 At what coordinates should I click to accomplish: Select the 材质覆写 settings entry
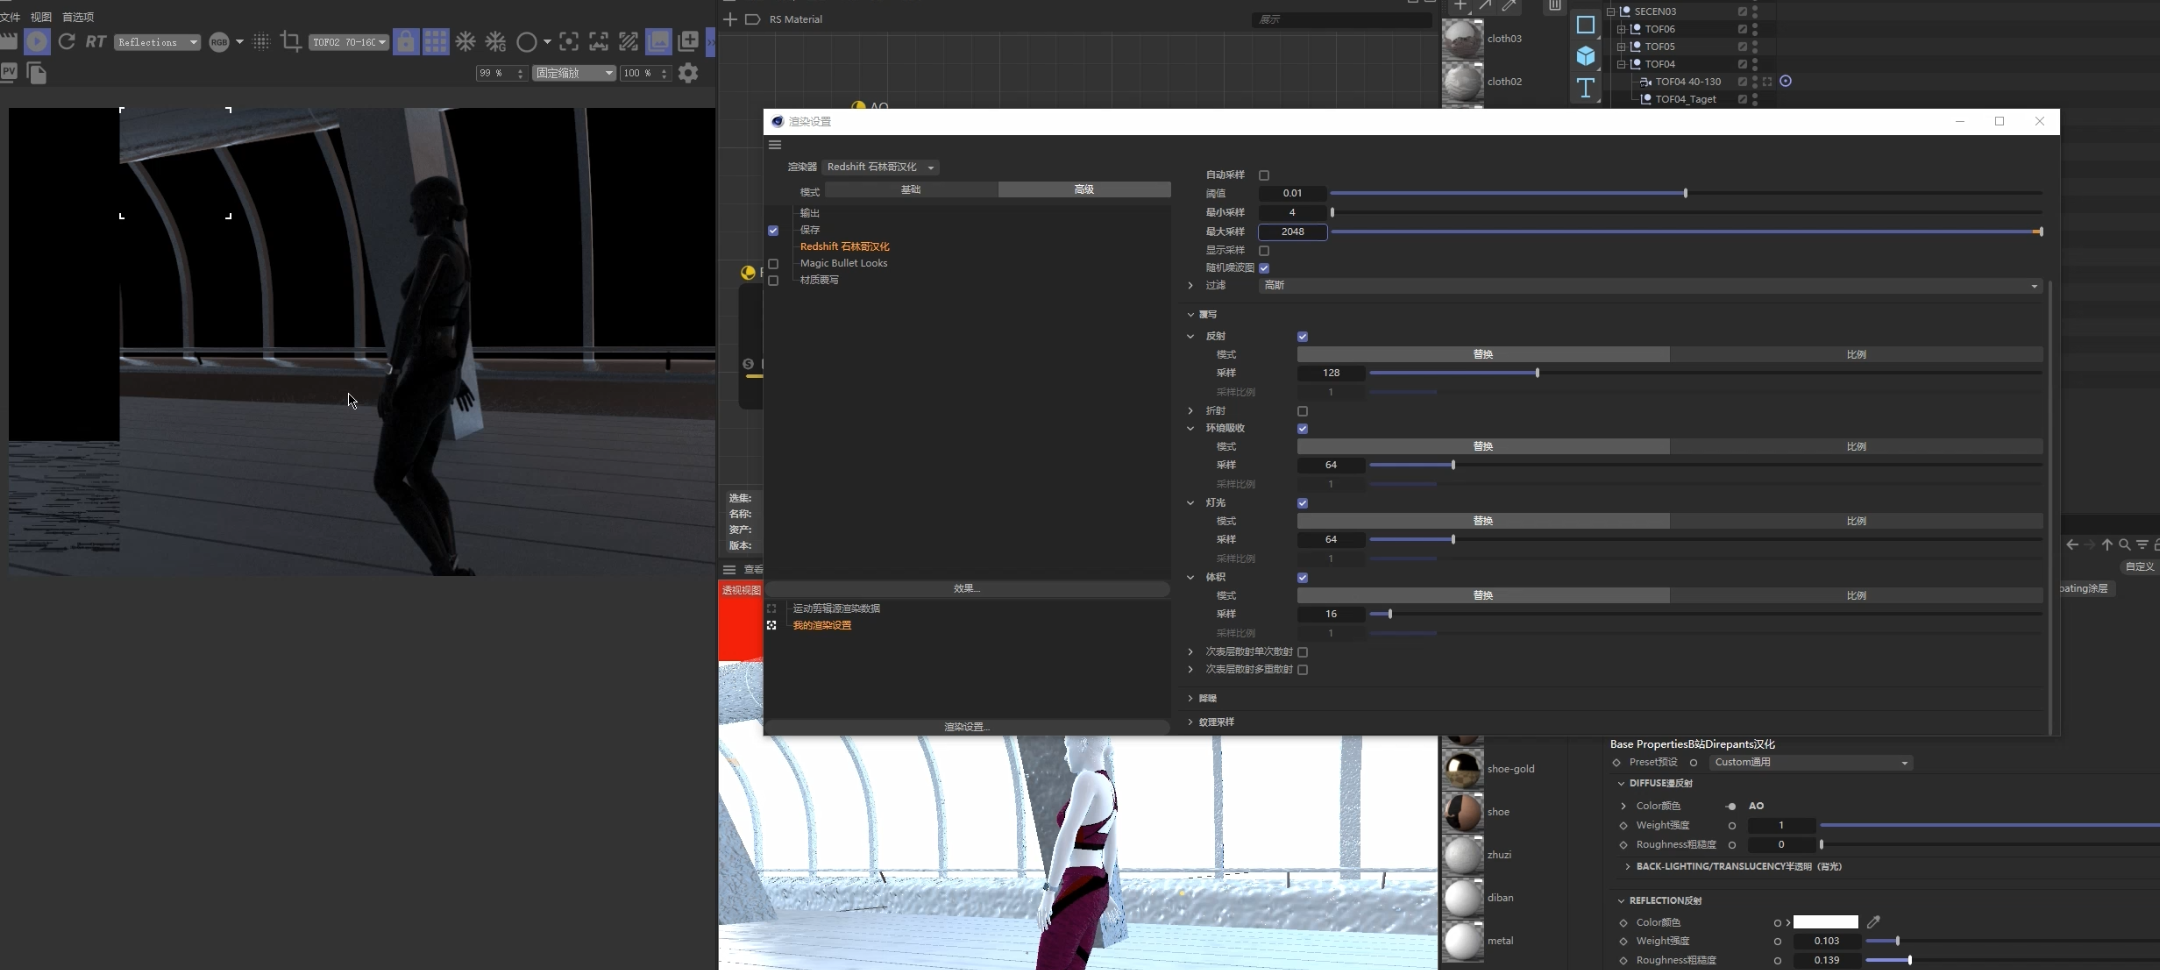pos(819,280)
